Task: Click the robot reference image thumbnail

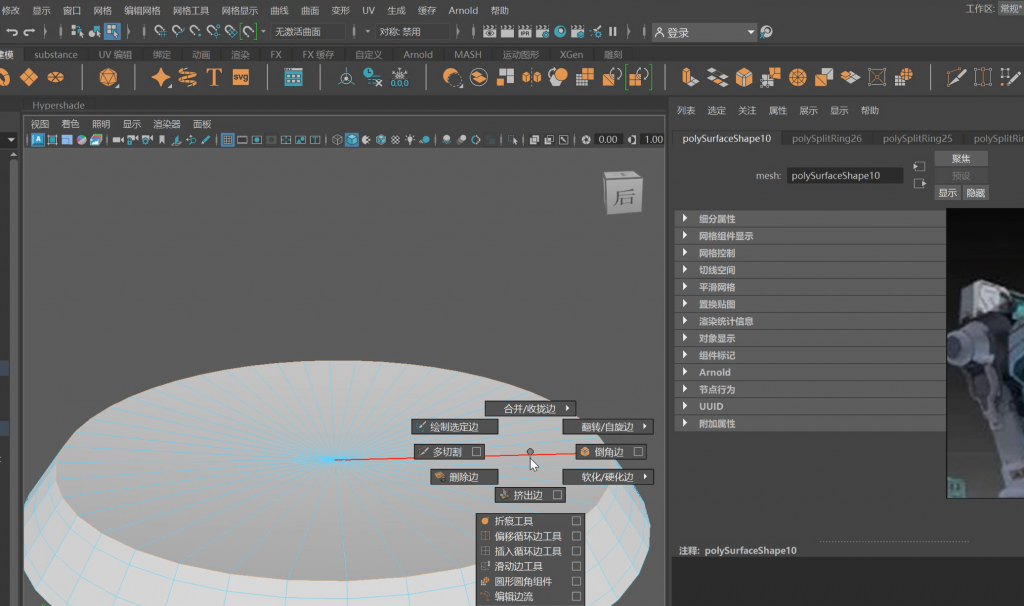Action: coord(985,353)
